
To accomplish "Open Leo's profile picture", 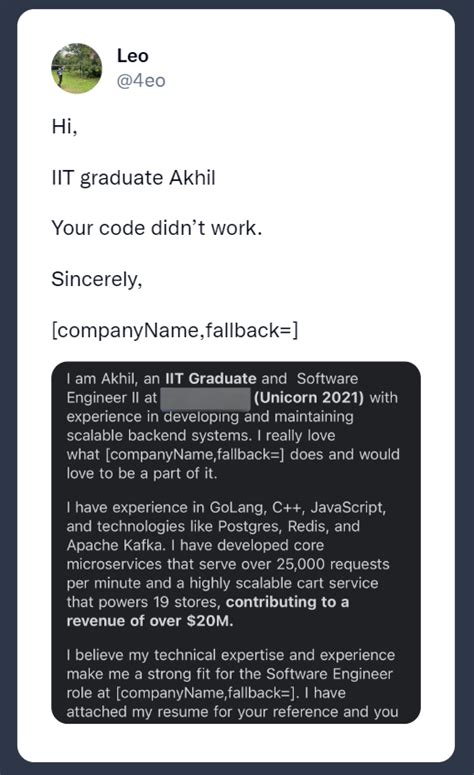I will [77, 68].
